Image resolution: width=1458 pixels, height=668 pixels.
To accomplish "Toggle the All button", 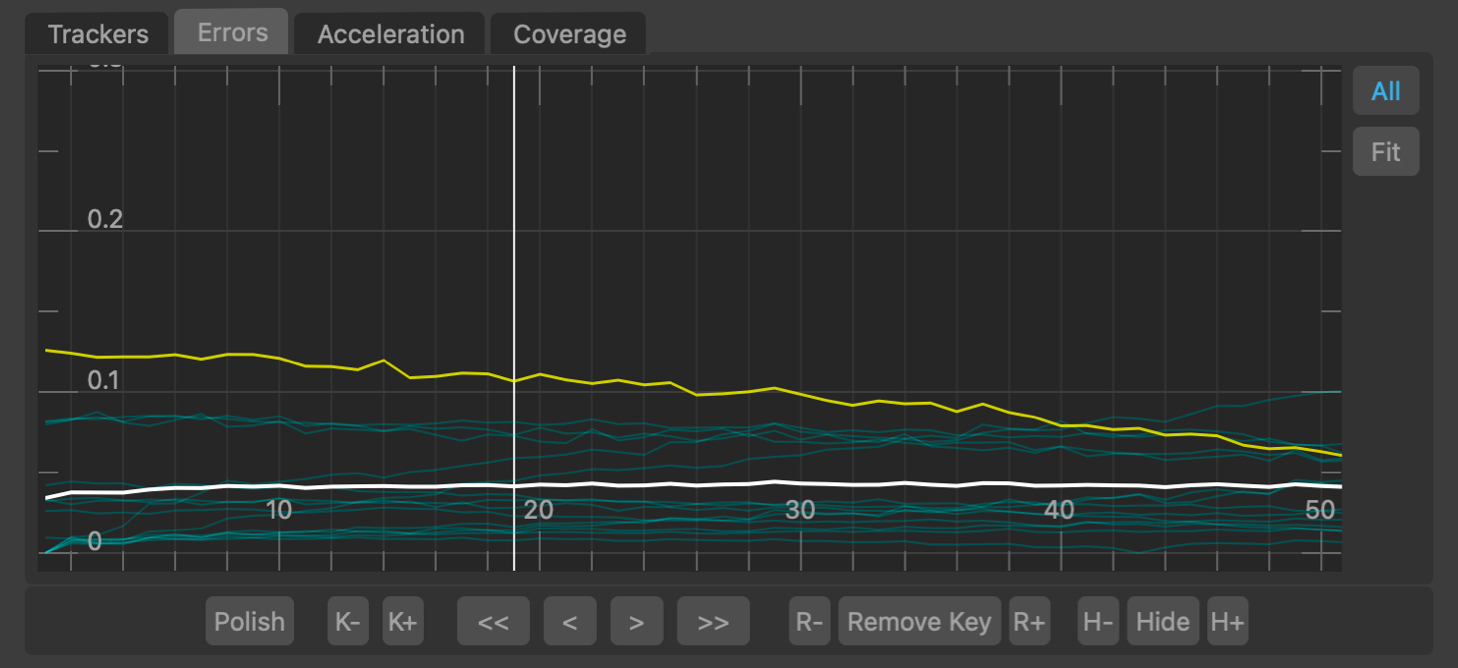I will tap(1386, 92).
